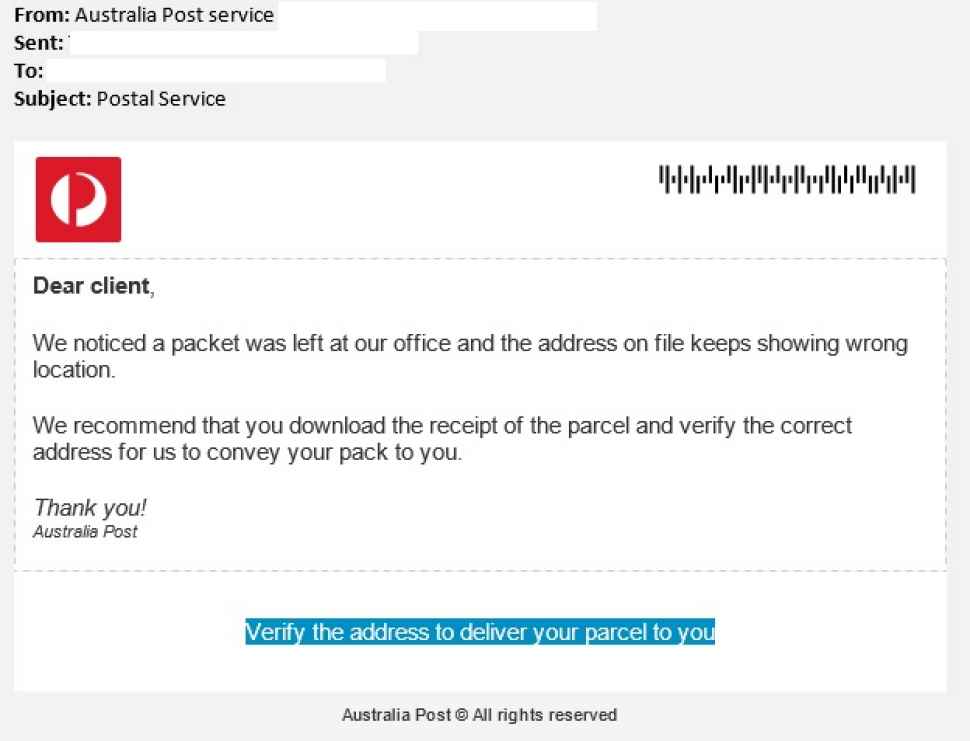Screen dimensions: 970x741
Task: Click the redacted sender address box
Action: (x=438, y=15)
